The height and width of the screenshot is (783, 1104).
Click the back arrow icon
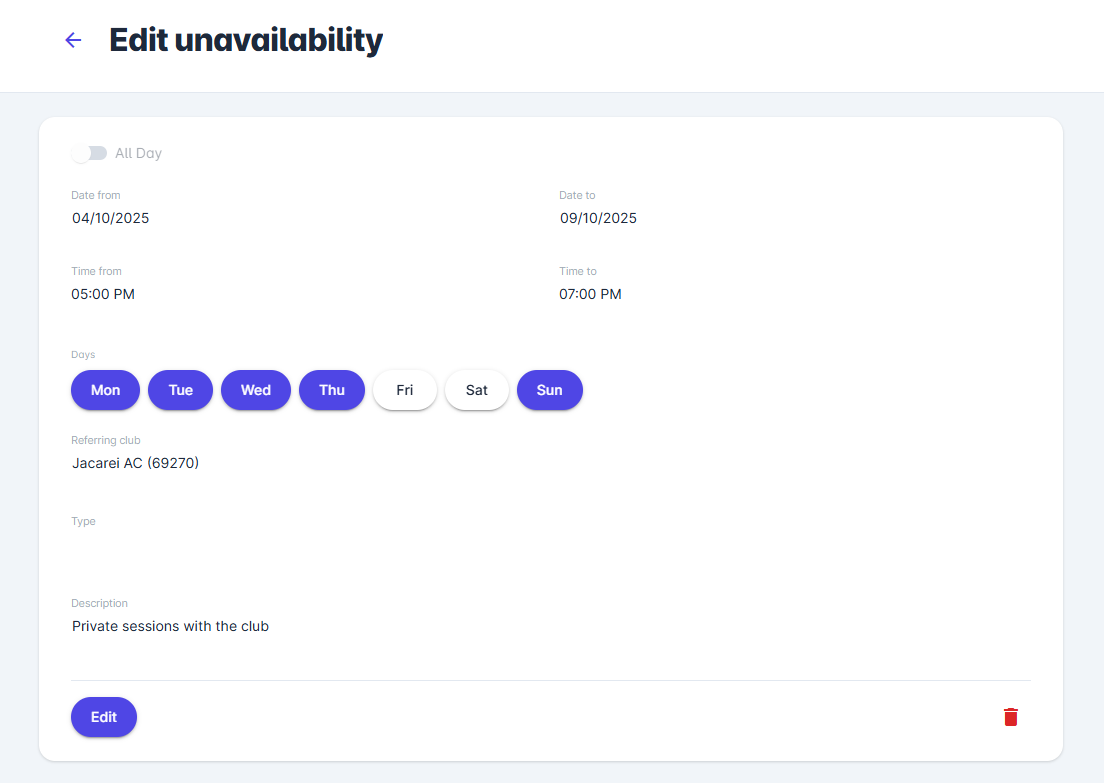tap(73, 40)
